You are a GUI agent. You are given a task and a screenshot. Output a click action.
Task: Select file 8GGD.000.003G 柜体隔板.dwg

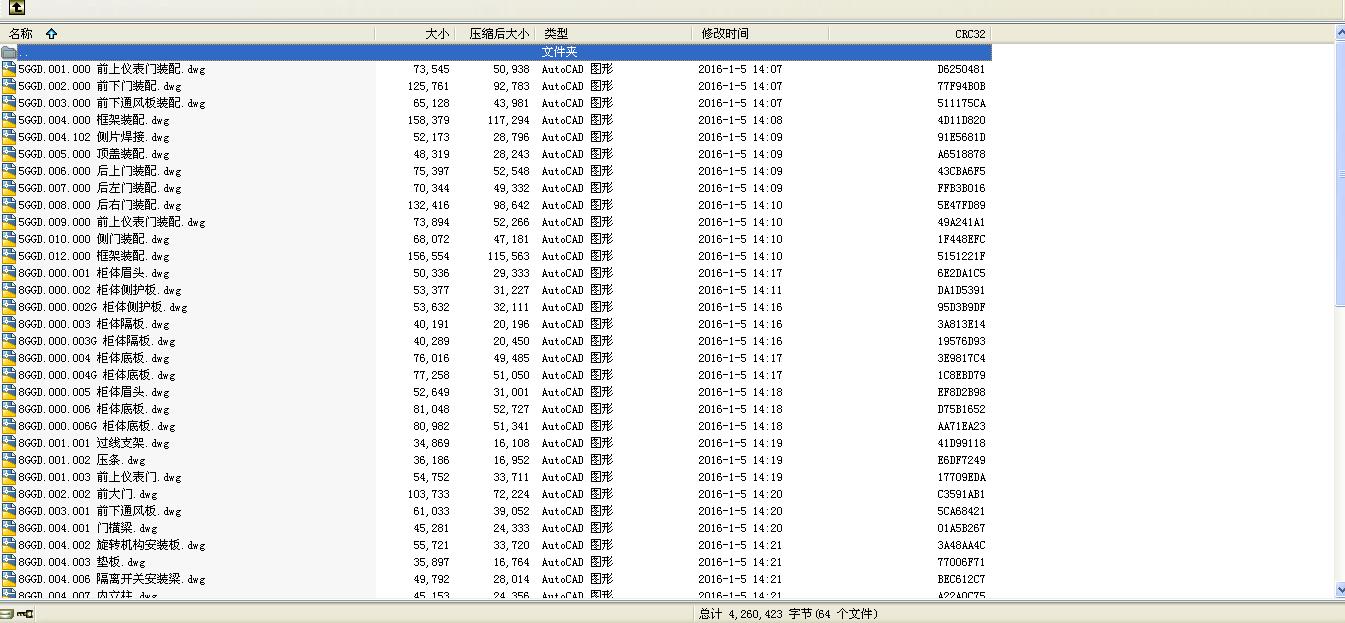coord(96,341)
